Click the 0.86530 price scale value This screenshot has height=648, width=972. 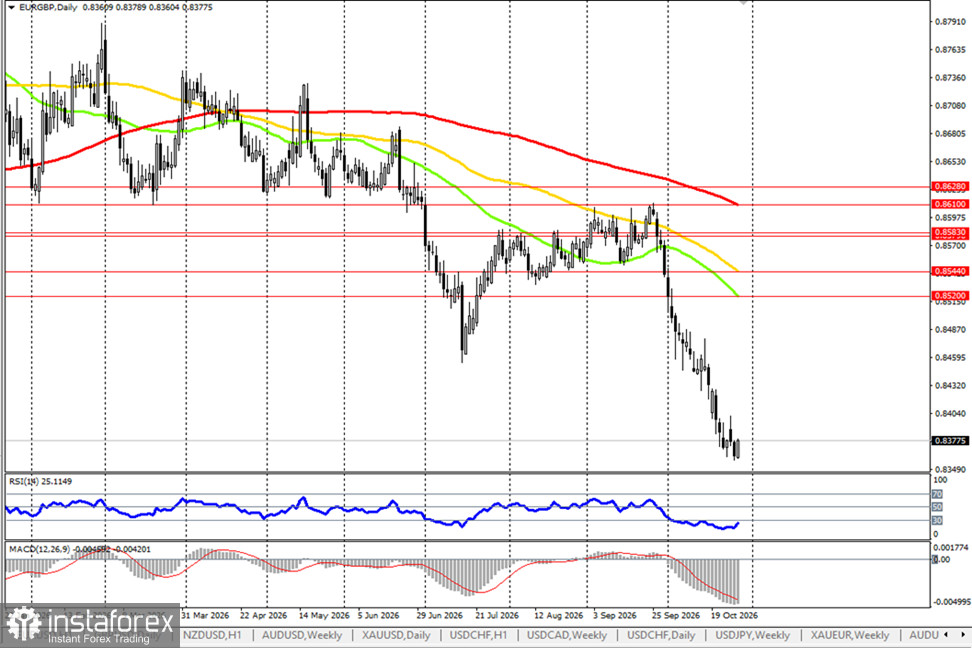click(950, 162)
